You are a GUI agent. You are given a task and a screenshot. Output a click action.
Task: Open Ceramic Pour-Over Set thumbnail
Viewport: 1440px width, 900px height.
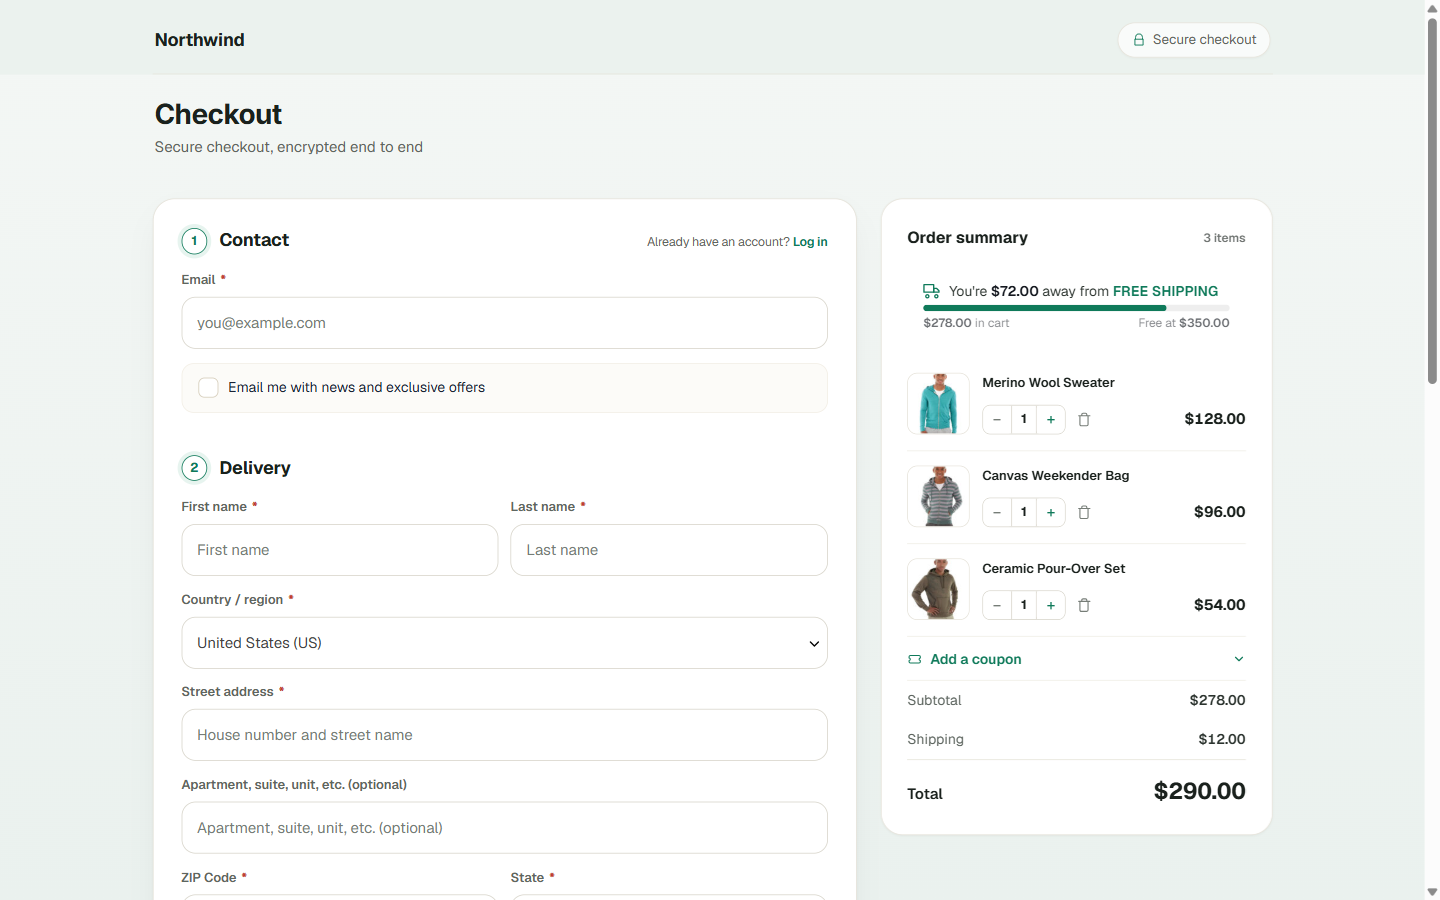coord(938,589)
